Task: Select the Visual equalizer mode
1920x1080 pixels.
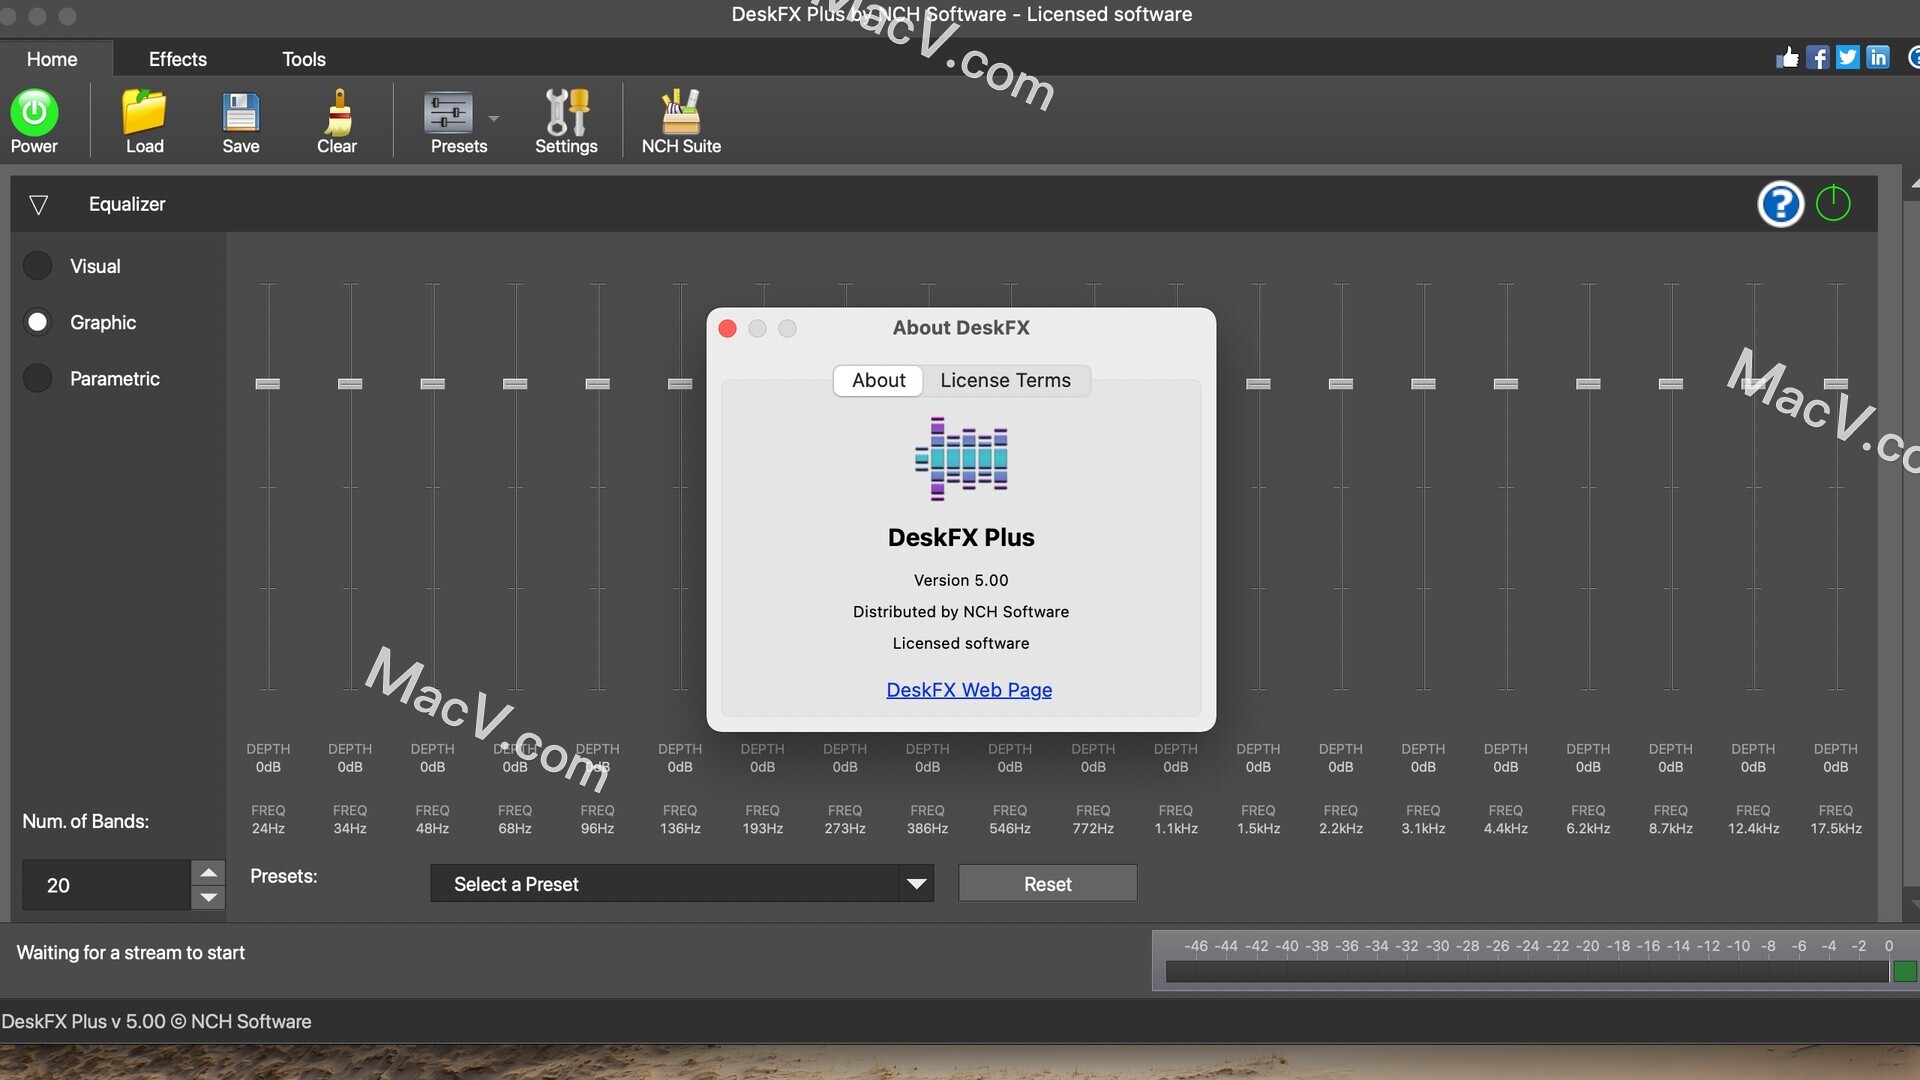Action: tap(37, 265)
